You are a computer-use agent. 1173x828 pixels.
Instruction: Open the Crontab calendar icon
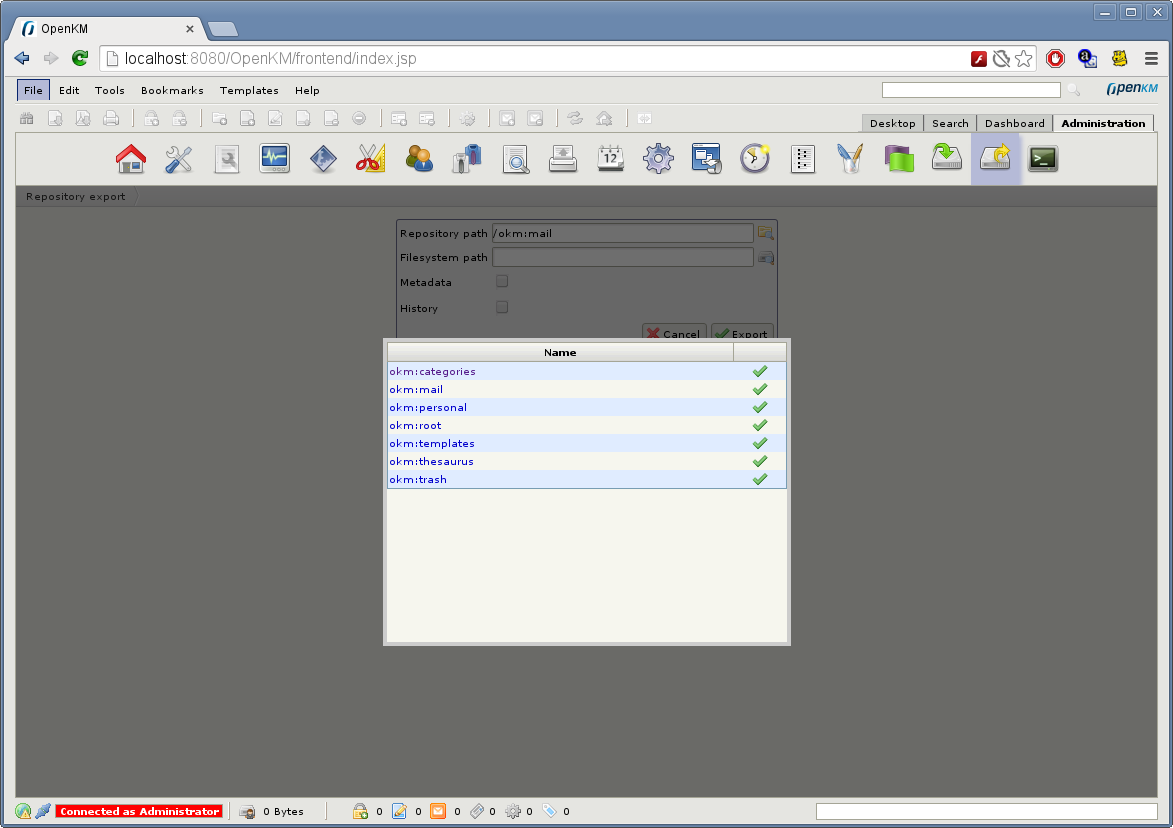click(611, 158)
